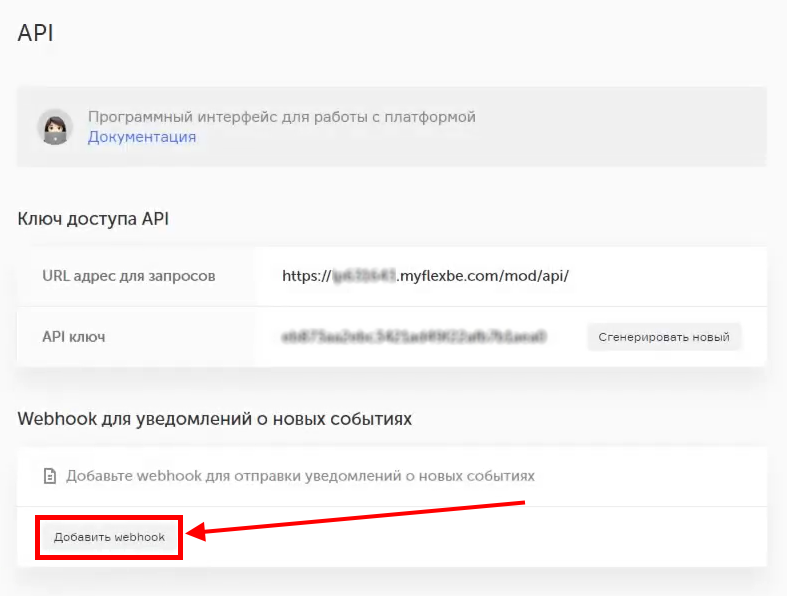The height and width of the screenshot is (596, 787).
Task: Click the Программный интерфейс description text
Action: 281,117
